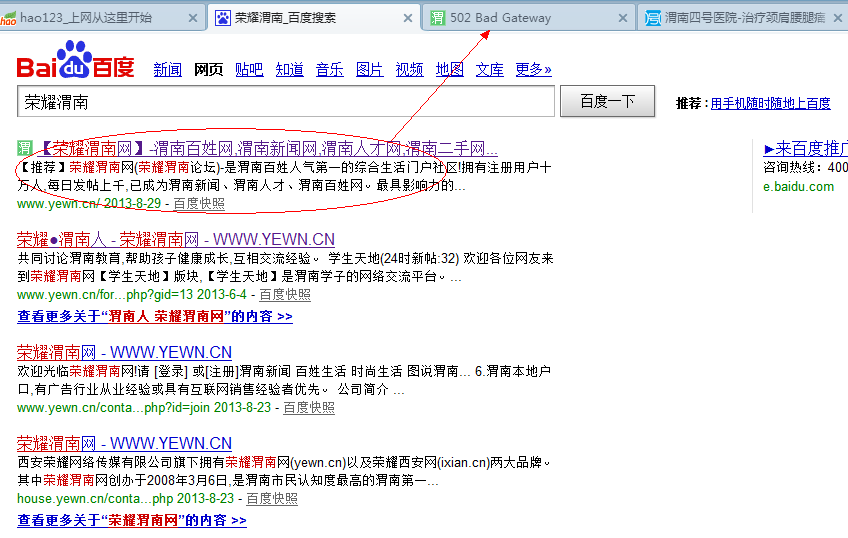Open 查看更多关于“荣耀渭南网”的内容 link
Image resolution: width=848 pixels, height=538 pixels.
[x=132, y=520]
